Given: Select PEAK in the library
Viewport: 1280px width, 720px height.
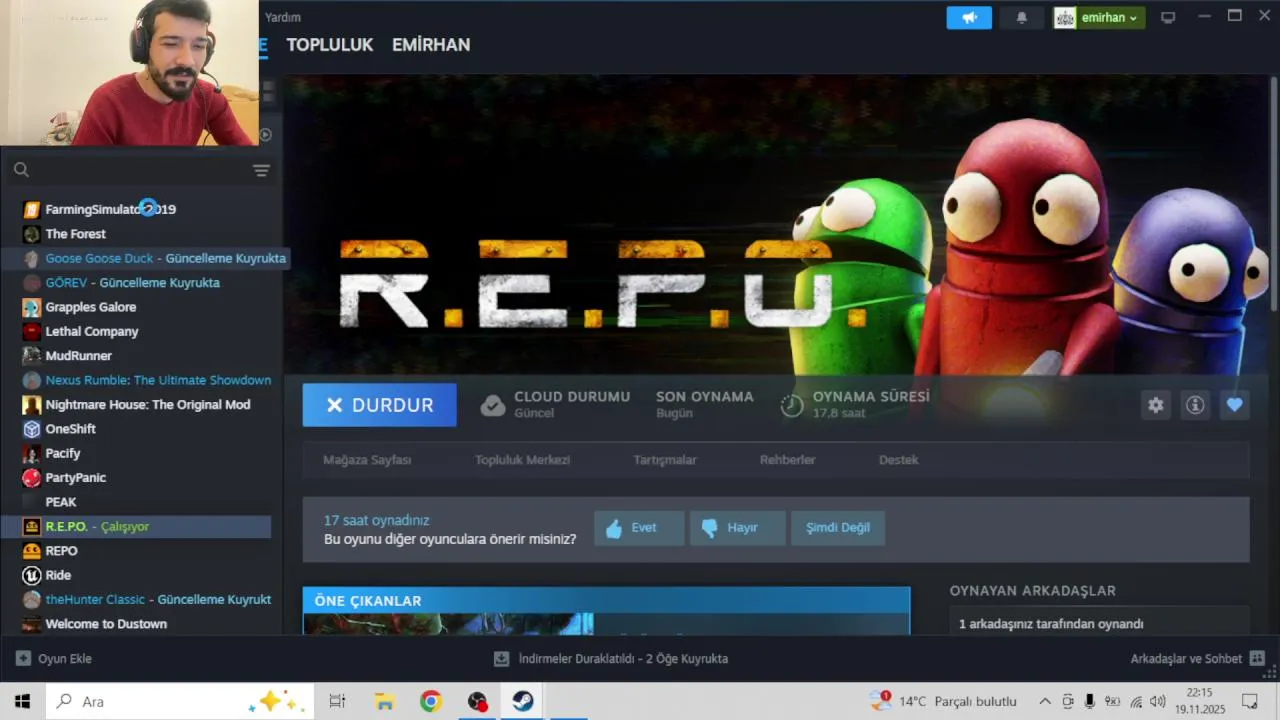Looking at the screenshot, I should tap(60, 502).
